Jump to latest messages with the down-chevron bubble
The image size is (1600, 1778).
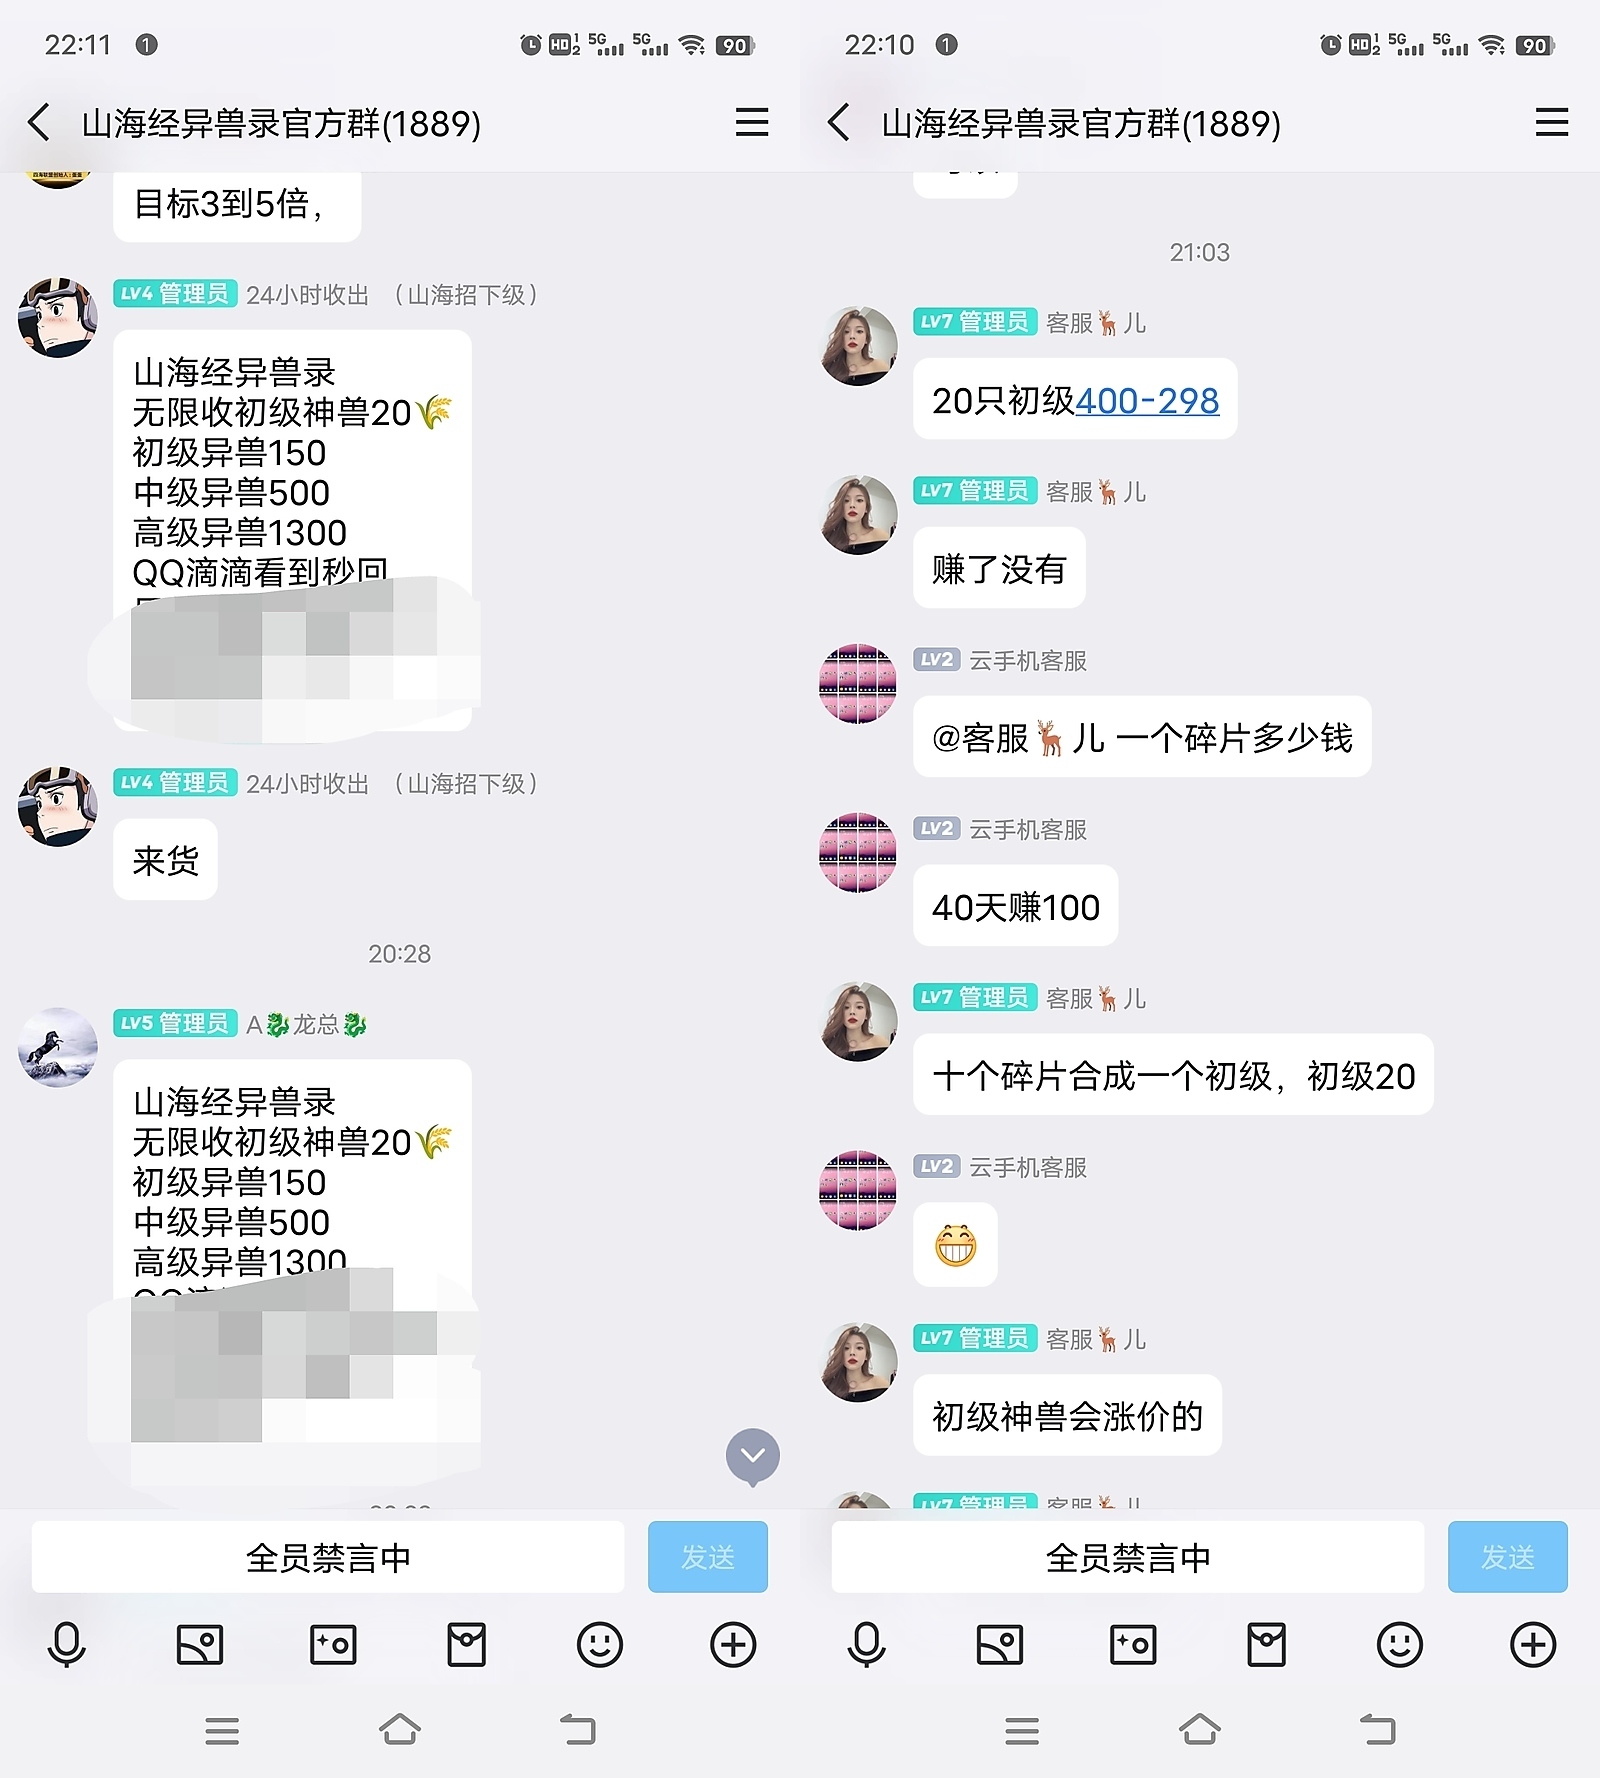pyautogui.click(x=753, y=1457)
